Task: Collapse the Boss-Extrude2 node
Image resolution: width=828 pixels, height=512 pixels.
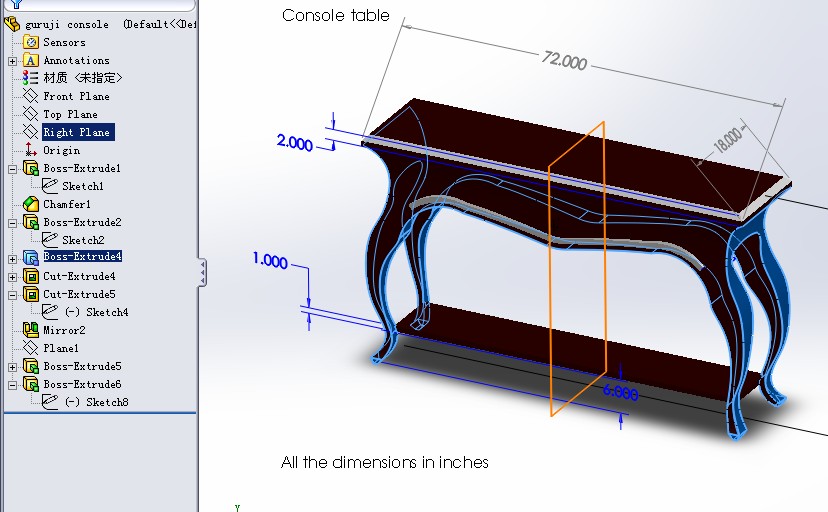Action: point(13,223)
